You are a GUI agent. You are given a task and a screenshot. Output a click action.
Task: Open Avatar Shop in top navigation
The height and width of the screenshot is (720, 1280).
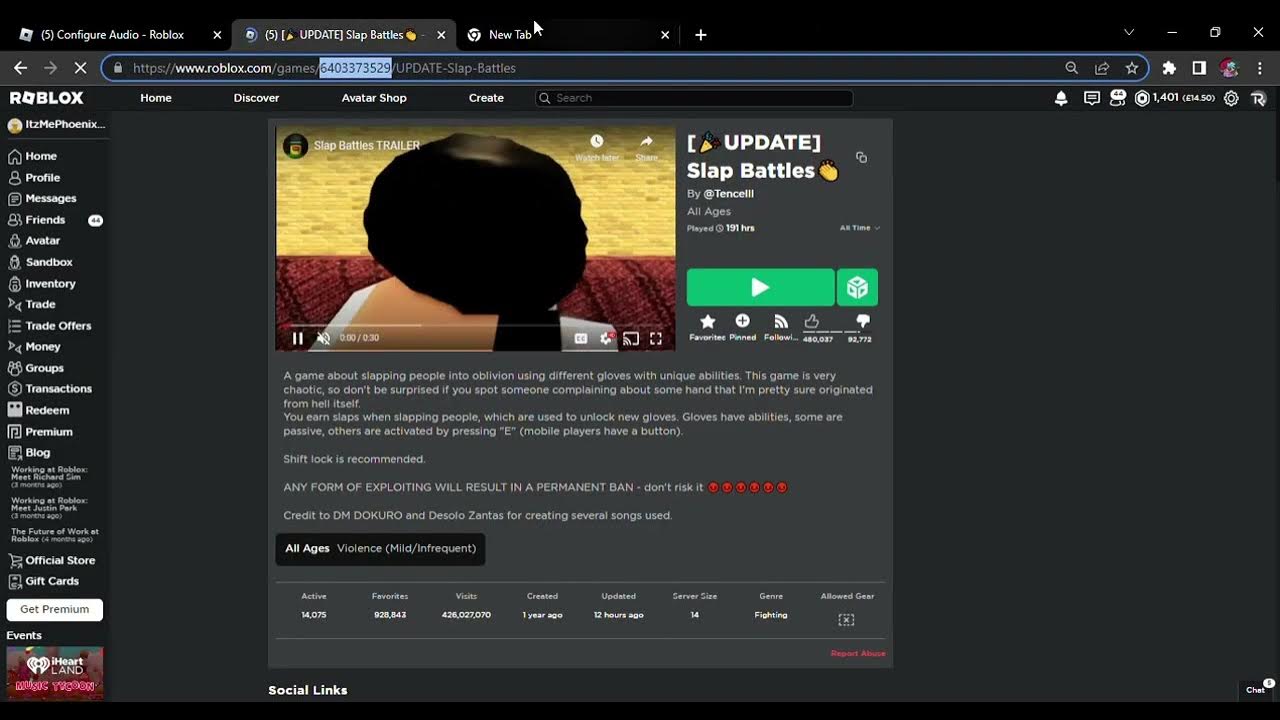[374, 98]
